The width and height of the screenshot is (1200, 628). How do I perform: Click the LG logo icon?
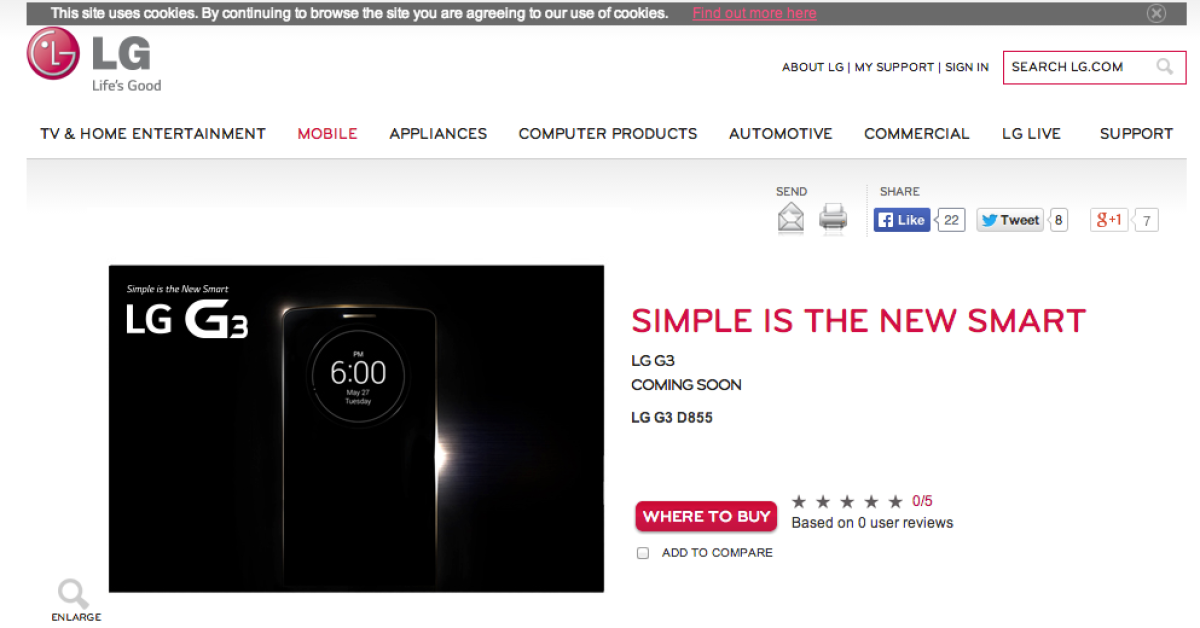click(53, 53)
